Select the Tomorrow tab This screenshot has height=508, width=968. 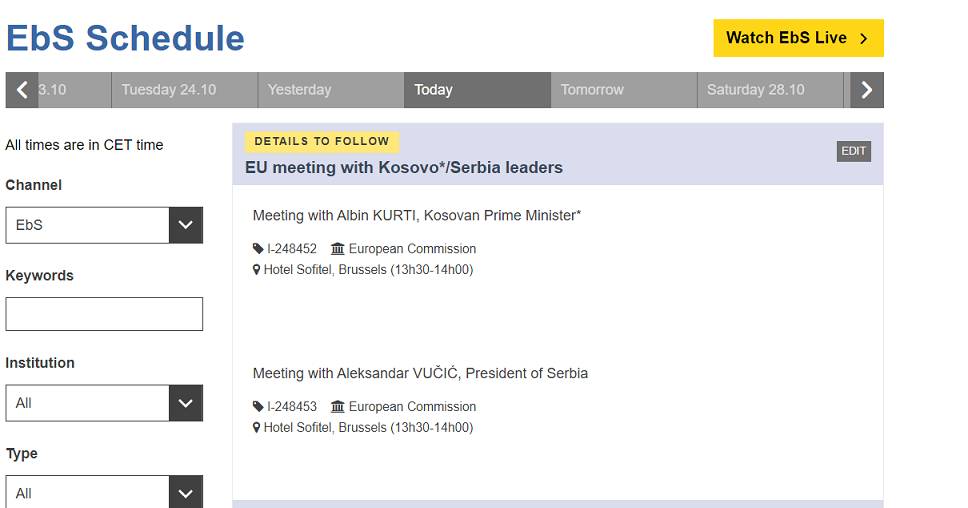click(x=623, y=90)
